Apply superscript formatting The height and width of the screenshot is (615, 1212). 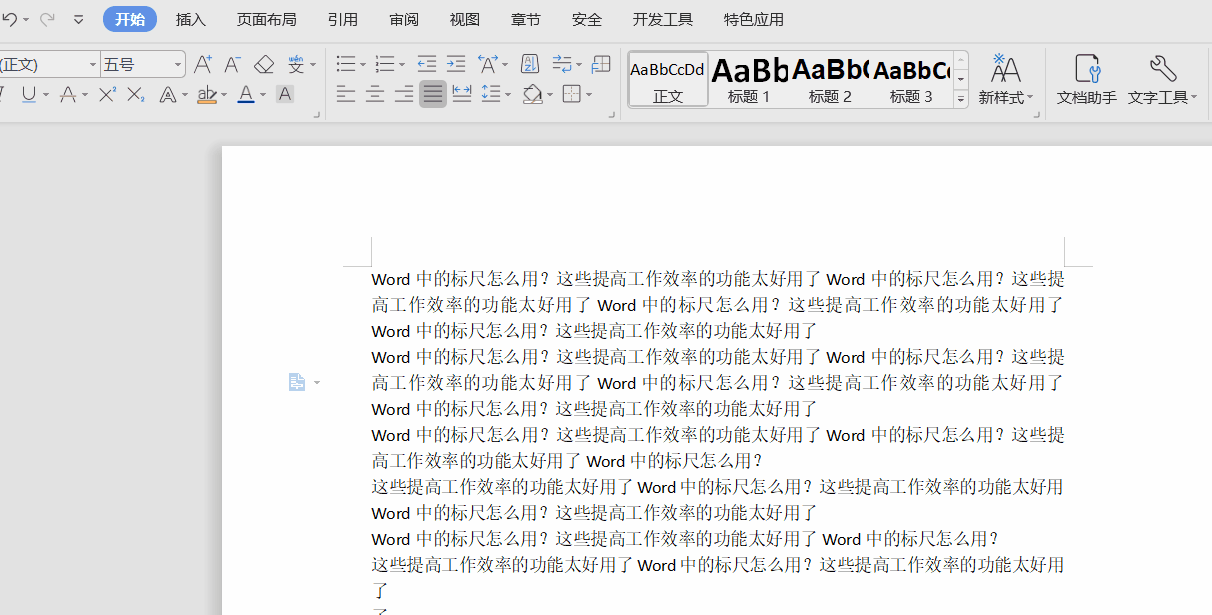[107, 94]
